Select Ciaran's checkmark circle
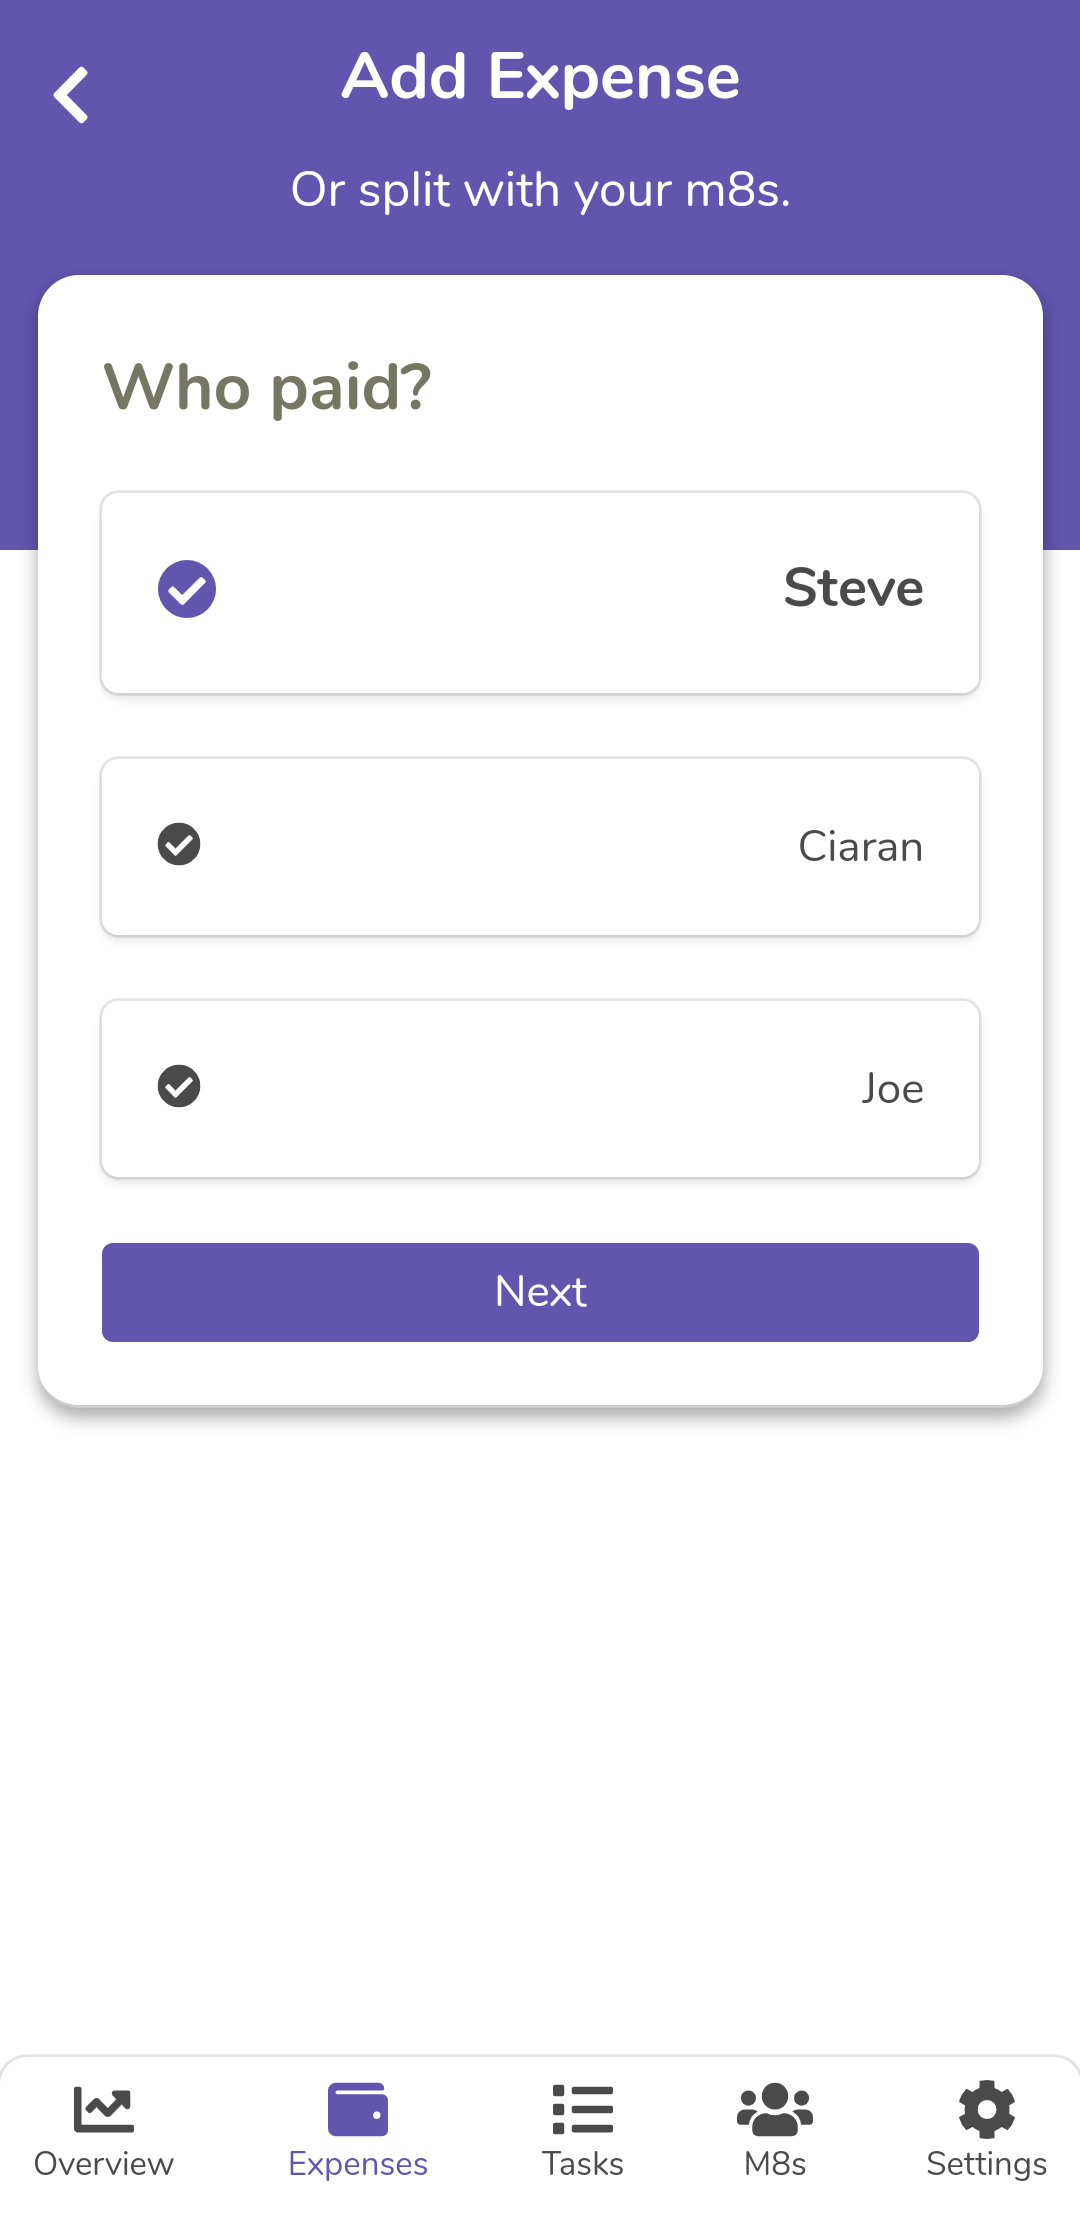 (179, 844)
